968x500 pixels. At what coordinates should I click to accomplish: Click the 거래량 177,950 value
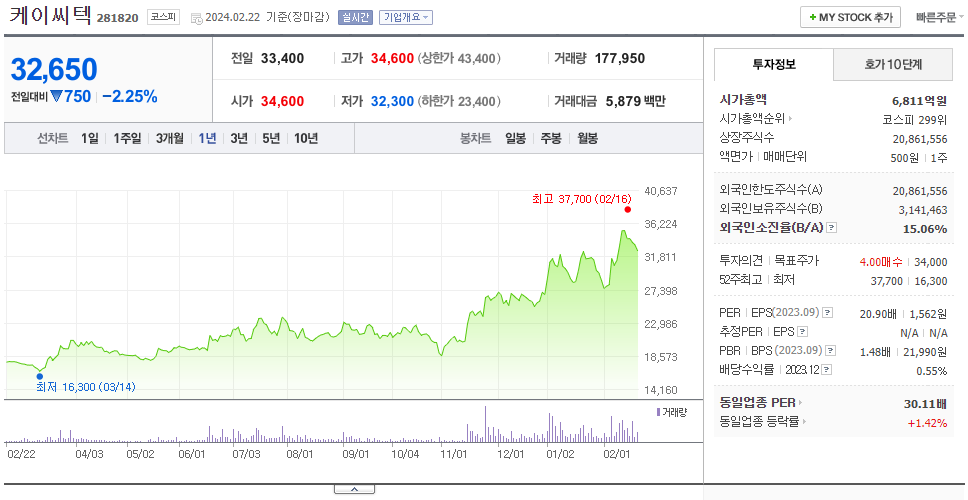(620, 59)
